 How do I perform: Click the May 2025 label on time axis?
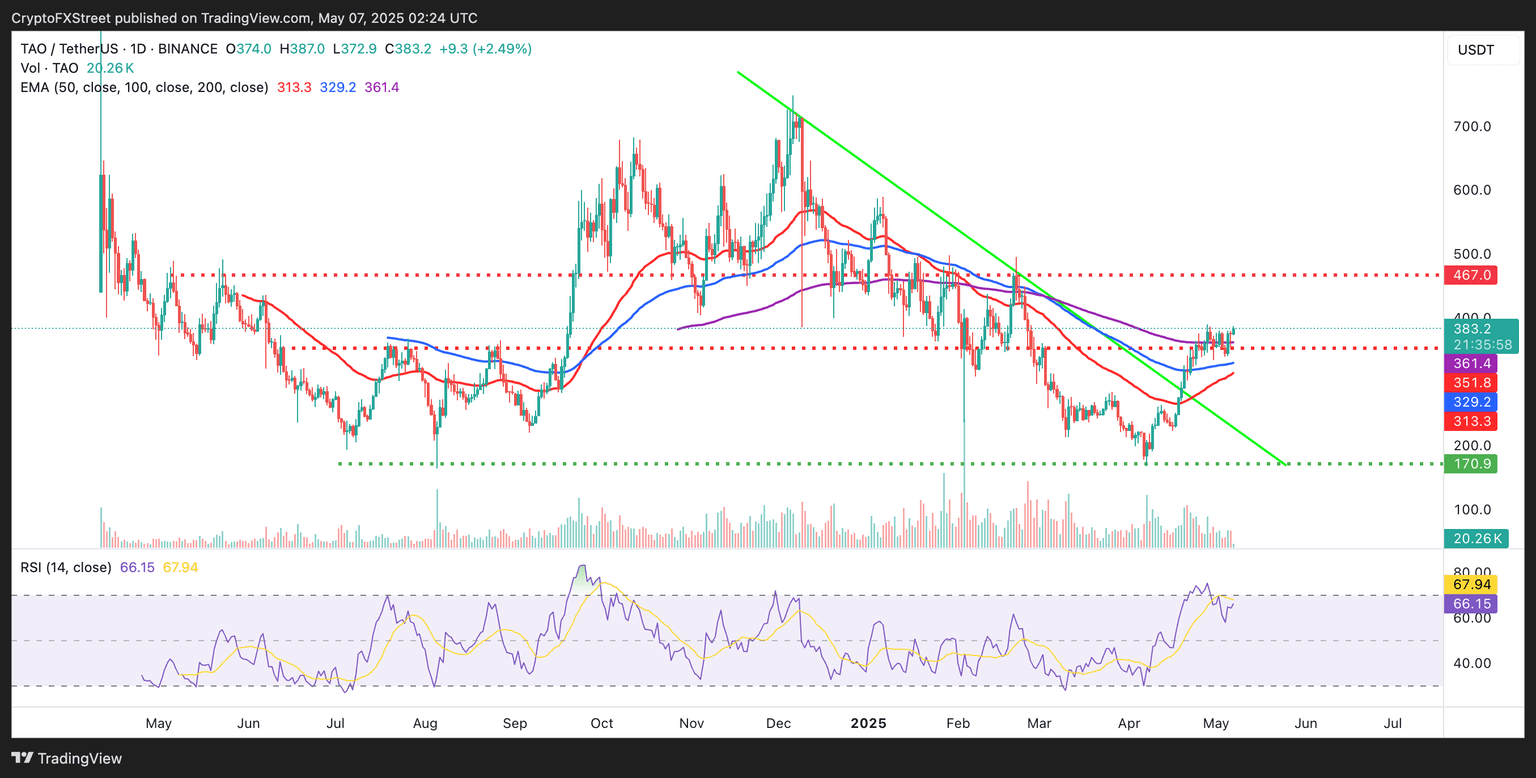pos(1216,722)
